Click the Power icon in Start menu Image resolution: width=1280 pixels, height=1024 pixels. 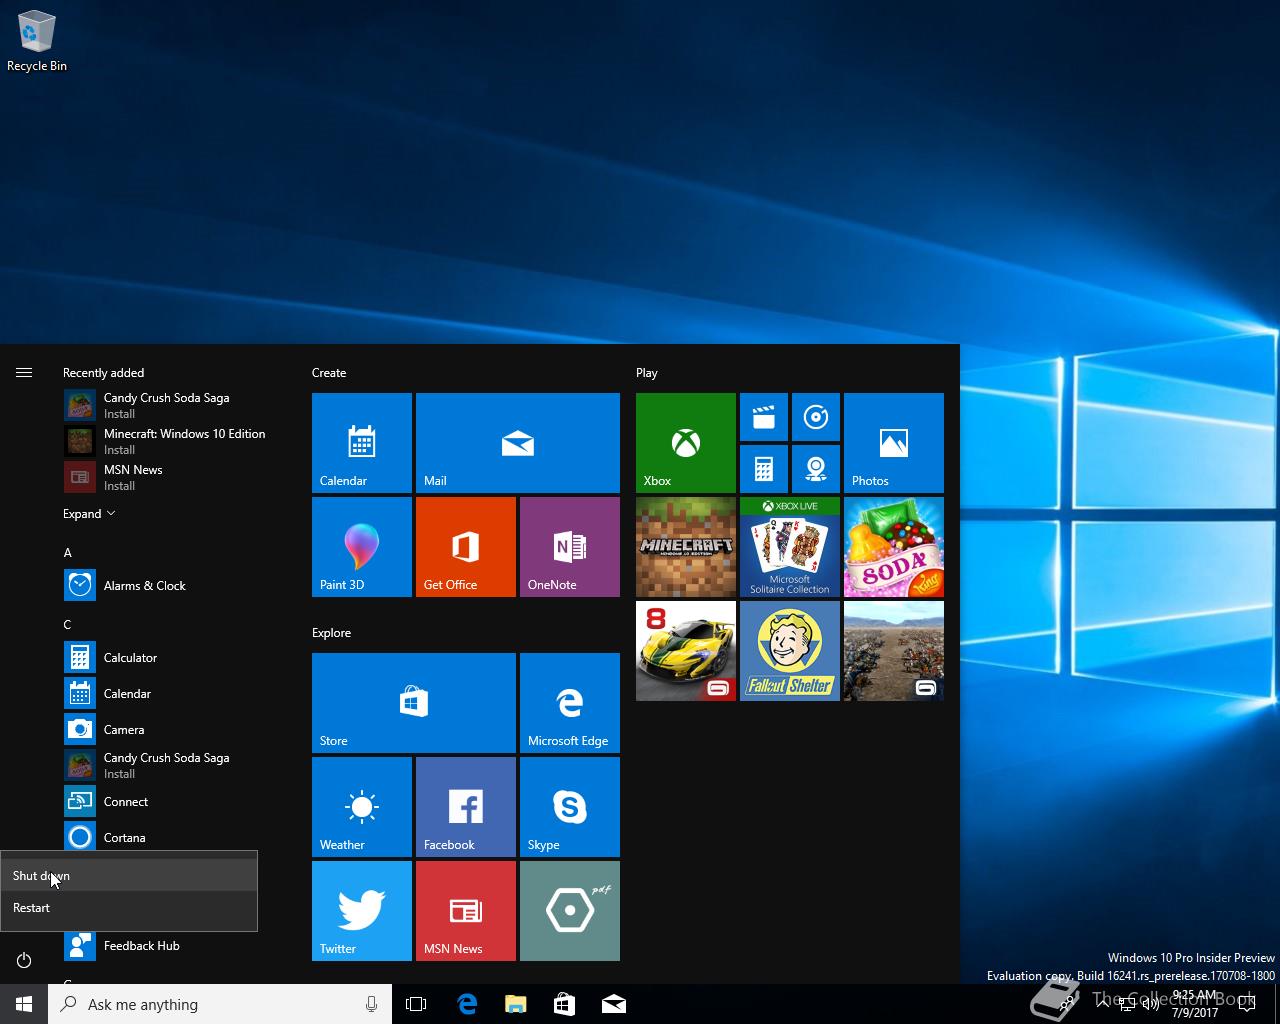click(x=24, y=960)
